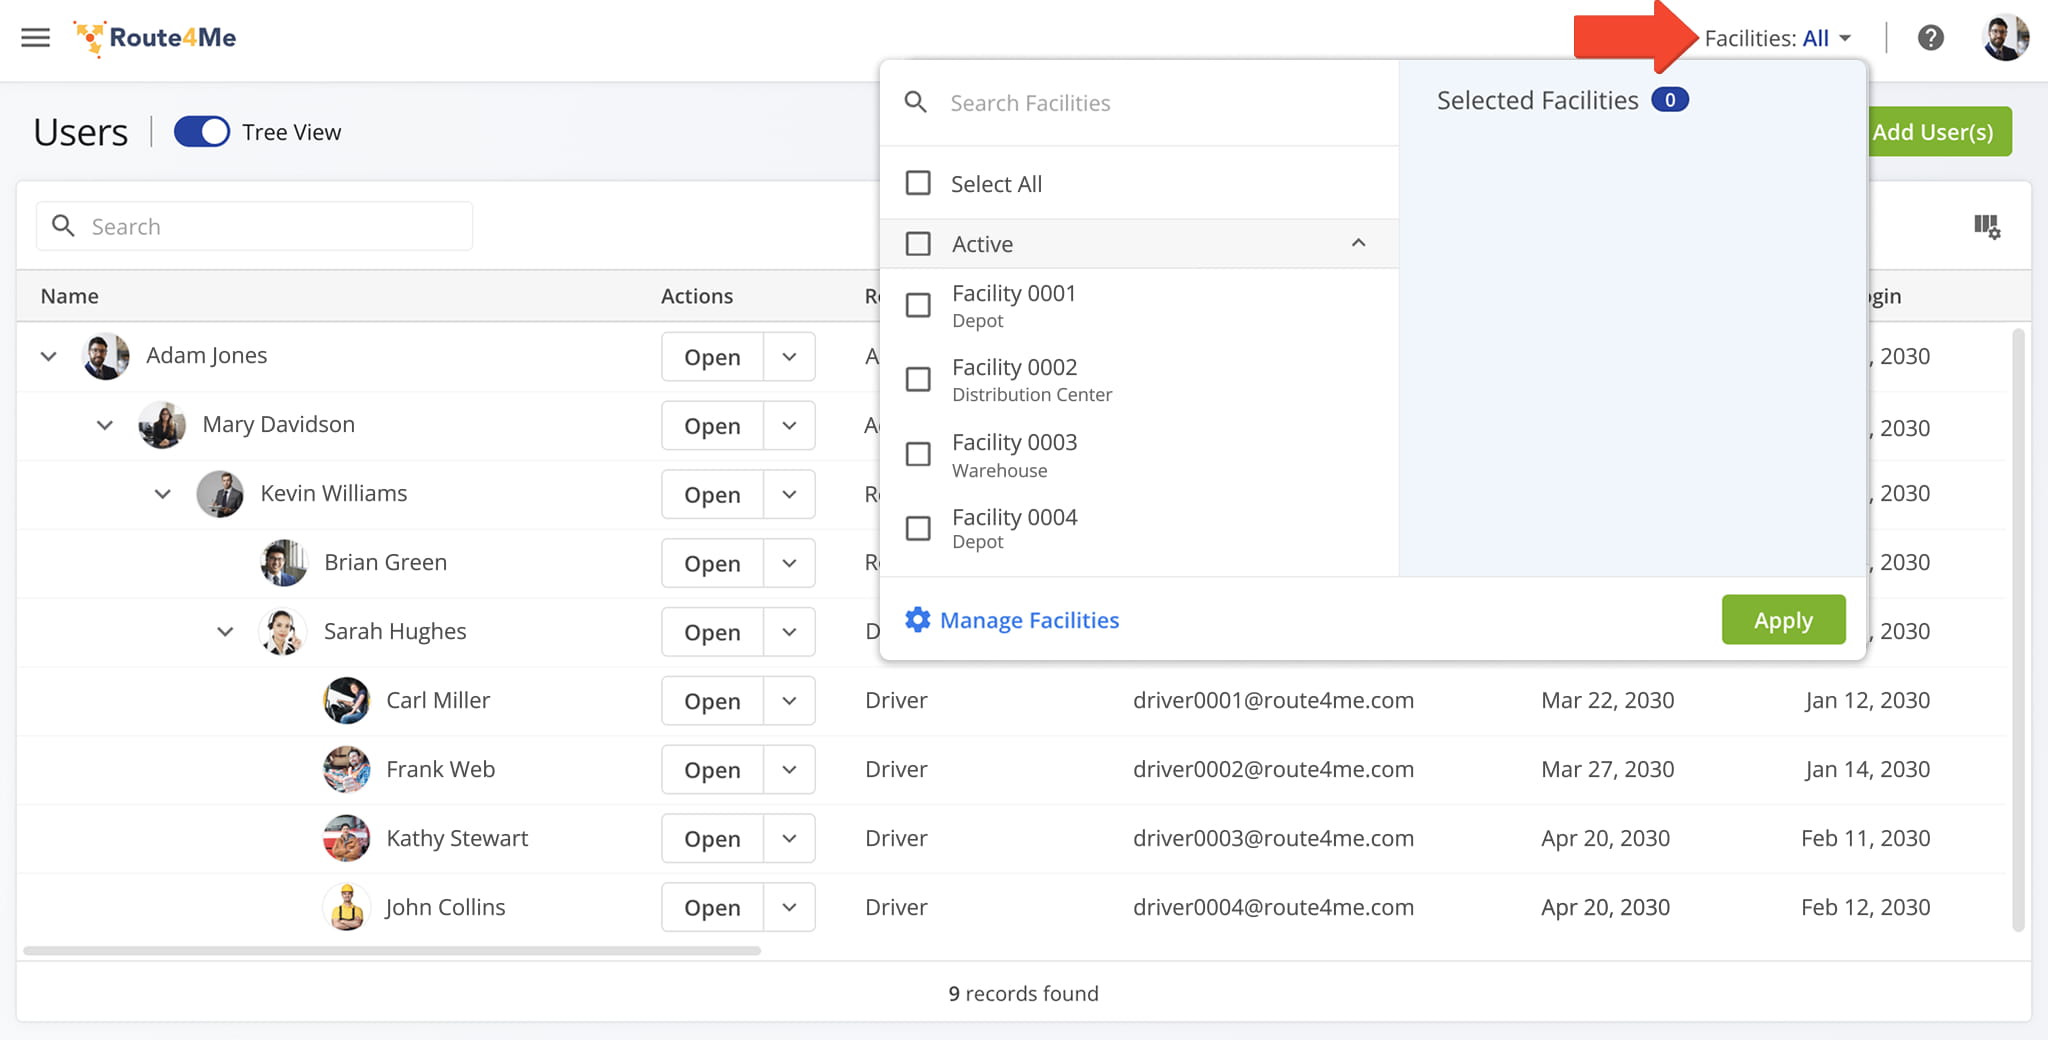Open the table column settings icon

pos(1986,227)
